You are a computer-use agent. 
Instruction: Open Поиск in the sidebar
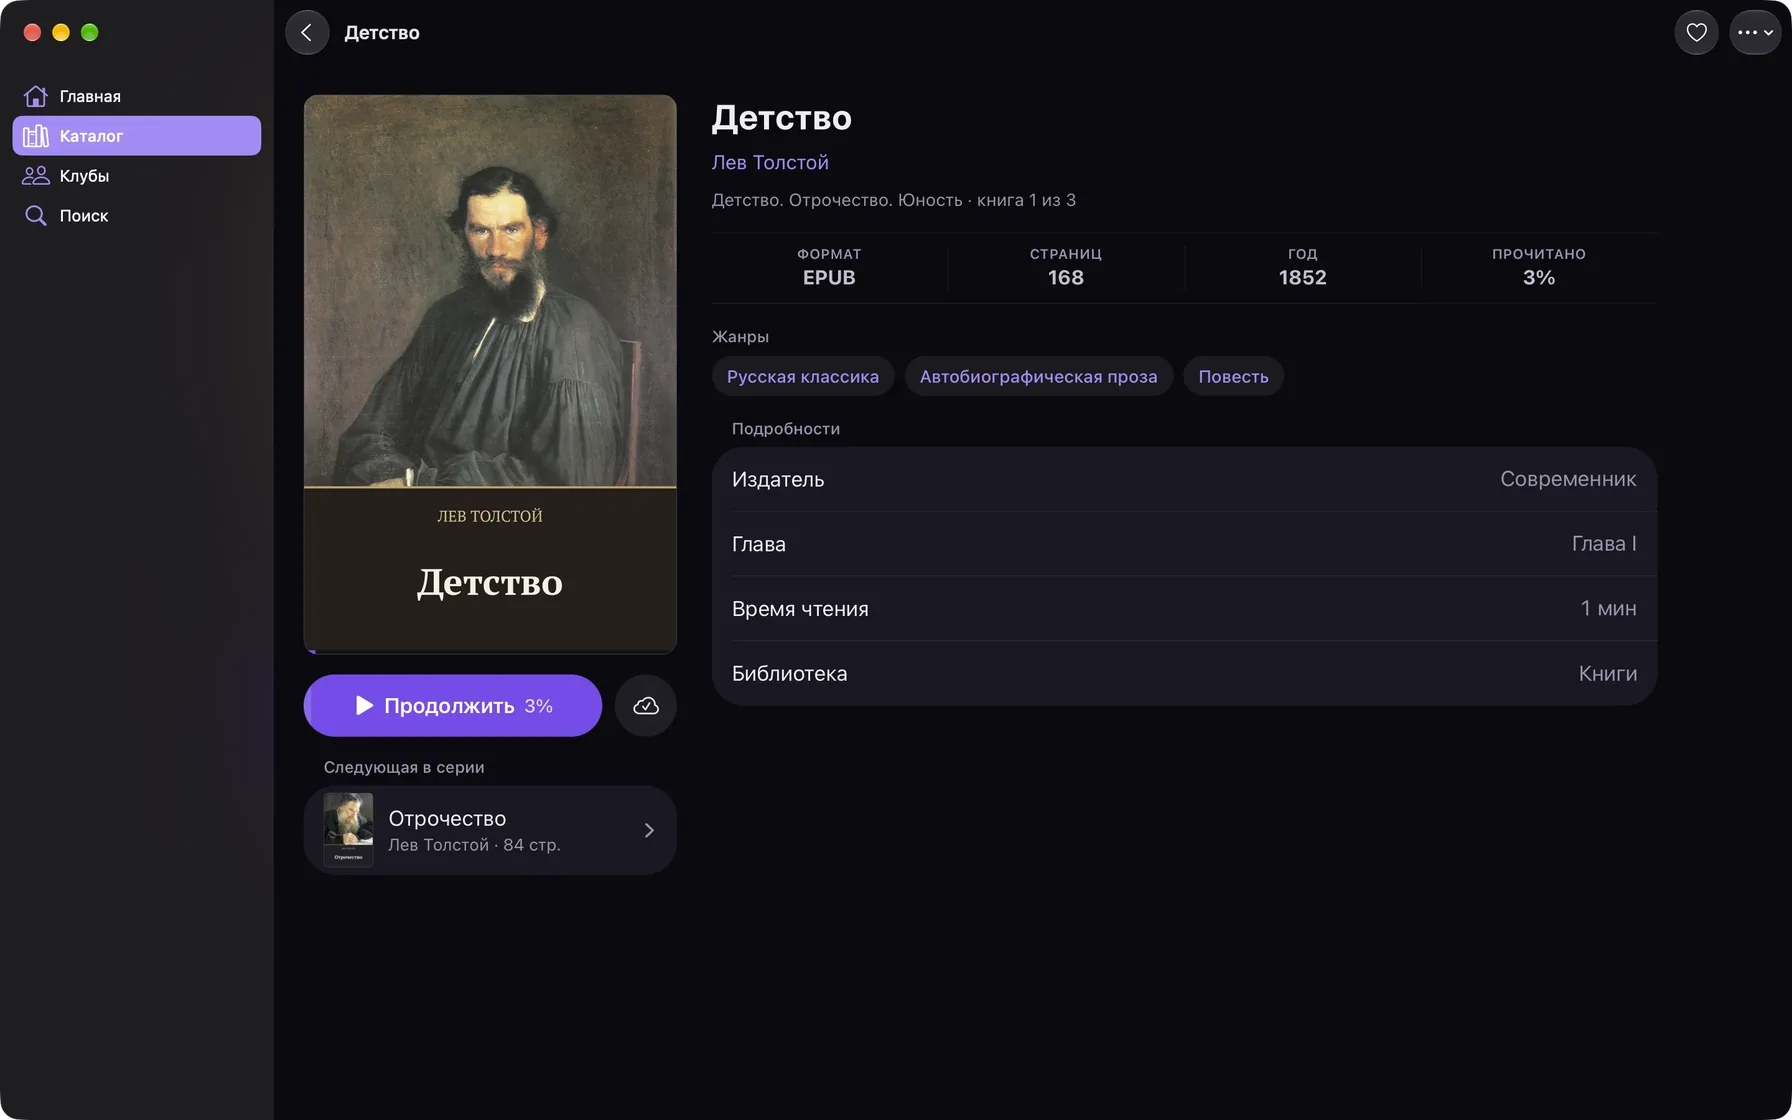(136, 216)
